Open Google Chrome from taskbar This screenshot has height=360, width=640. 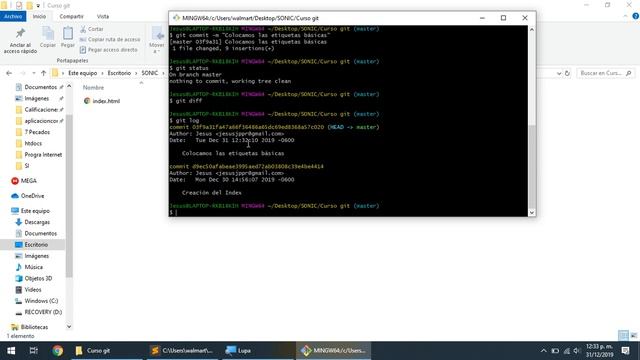click(58, 351)
